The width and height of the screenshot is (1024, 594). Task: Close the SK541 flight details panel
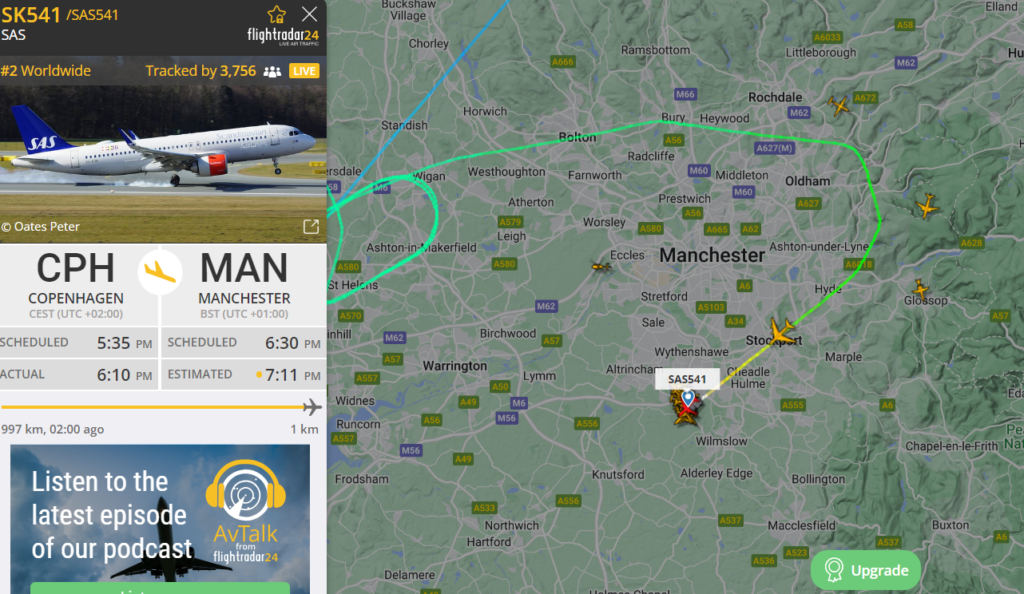(x=310, y=14)
